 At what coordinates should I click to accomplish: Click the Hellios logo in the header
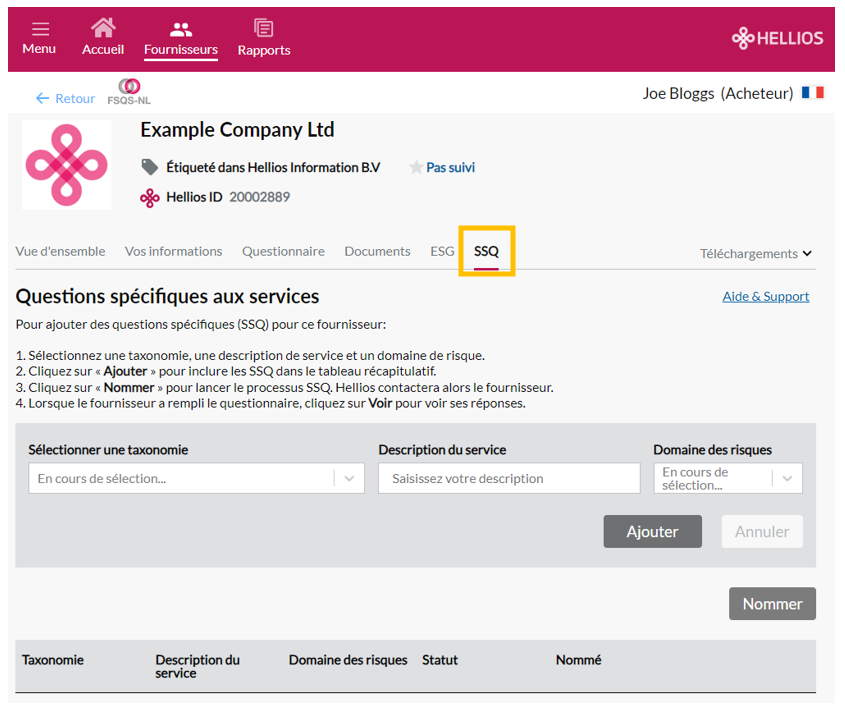(x=778, y=38)
